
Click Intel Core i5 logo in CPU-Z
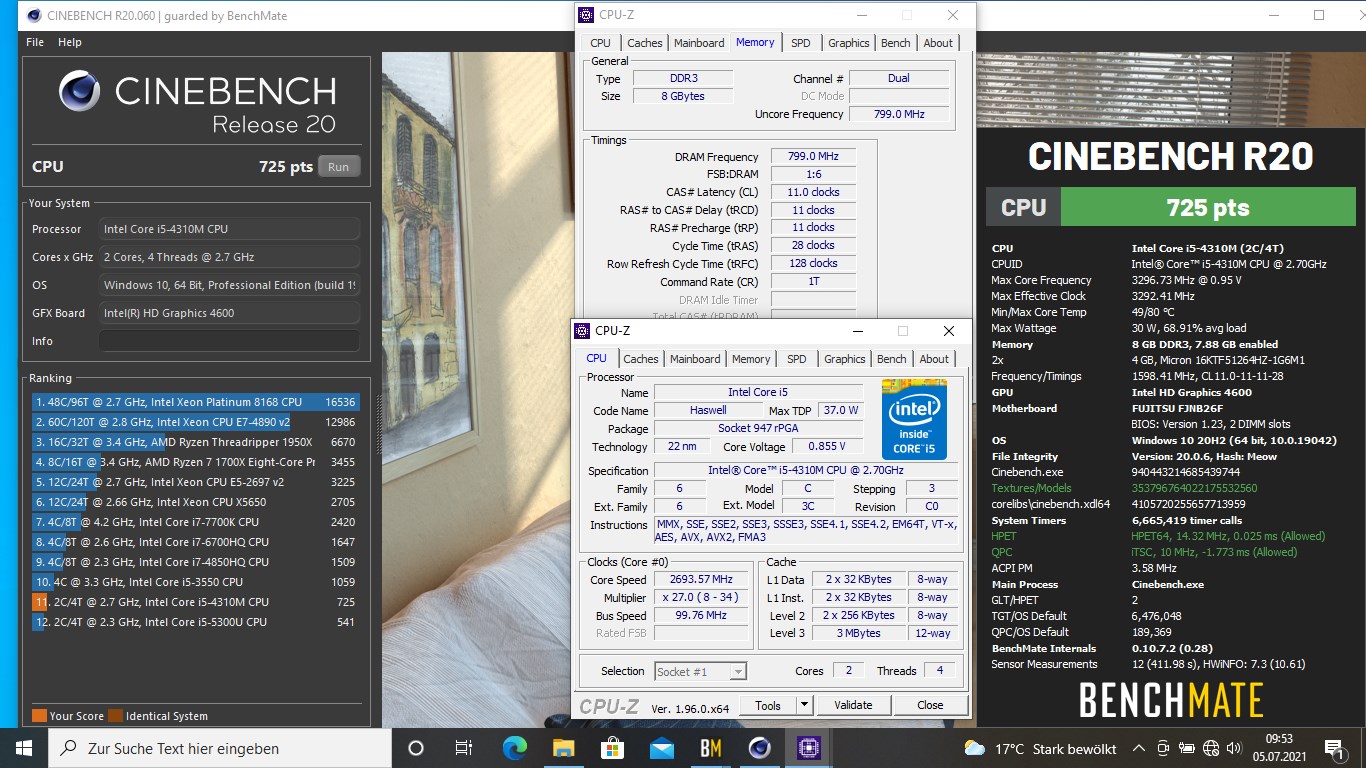point(914,419)
